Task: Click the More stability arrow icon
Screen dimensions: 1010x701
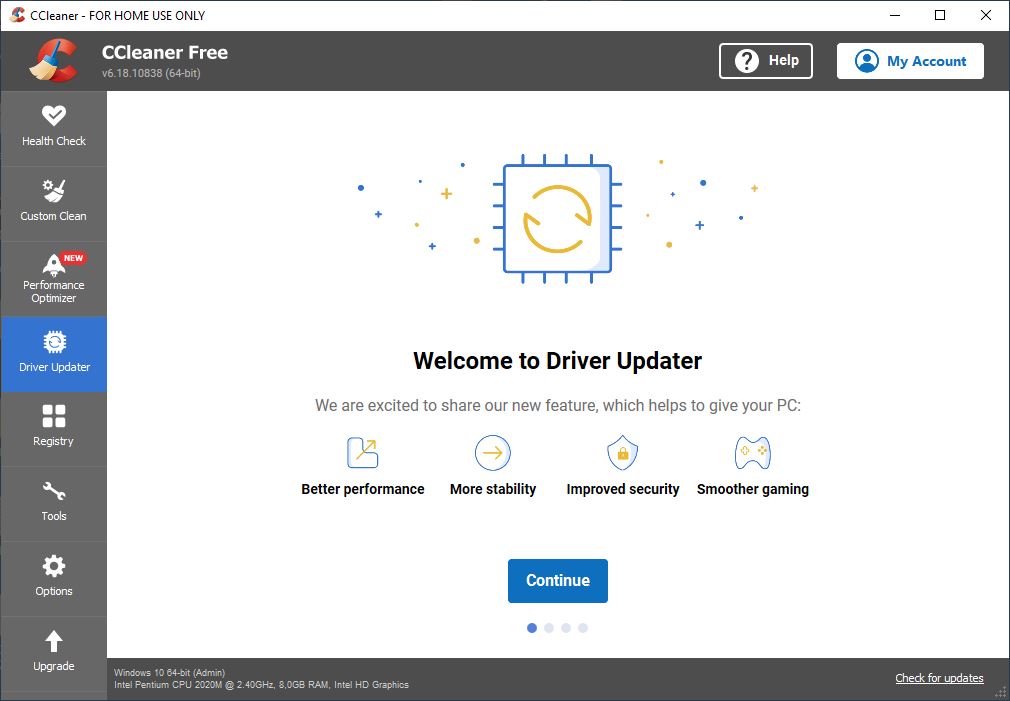Action: tap(493, 452)
